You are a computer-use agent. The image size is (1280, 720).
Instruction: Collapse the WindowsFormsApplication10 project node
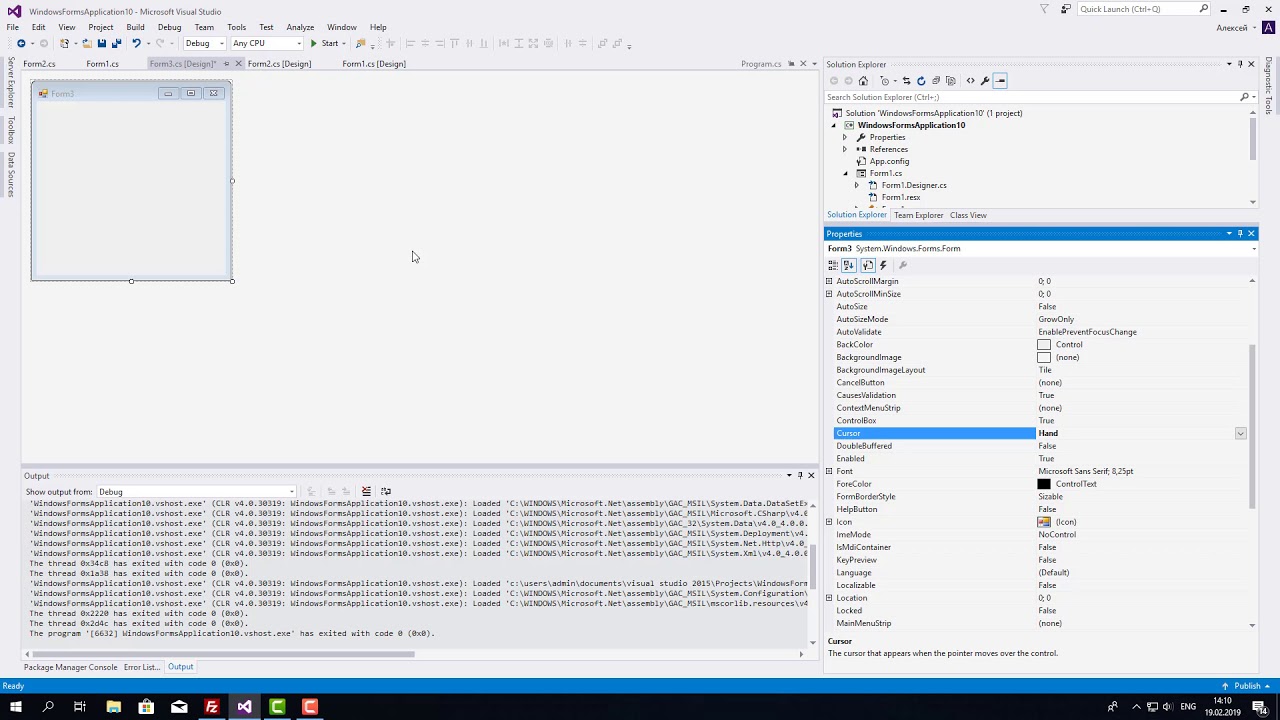click(834, 125)
